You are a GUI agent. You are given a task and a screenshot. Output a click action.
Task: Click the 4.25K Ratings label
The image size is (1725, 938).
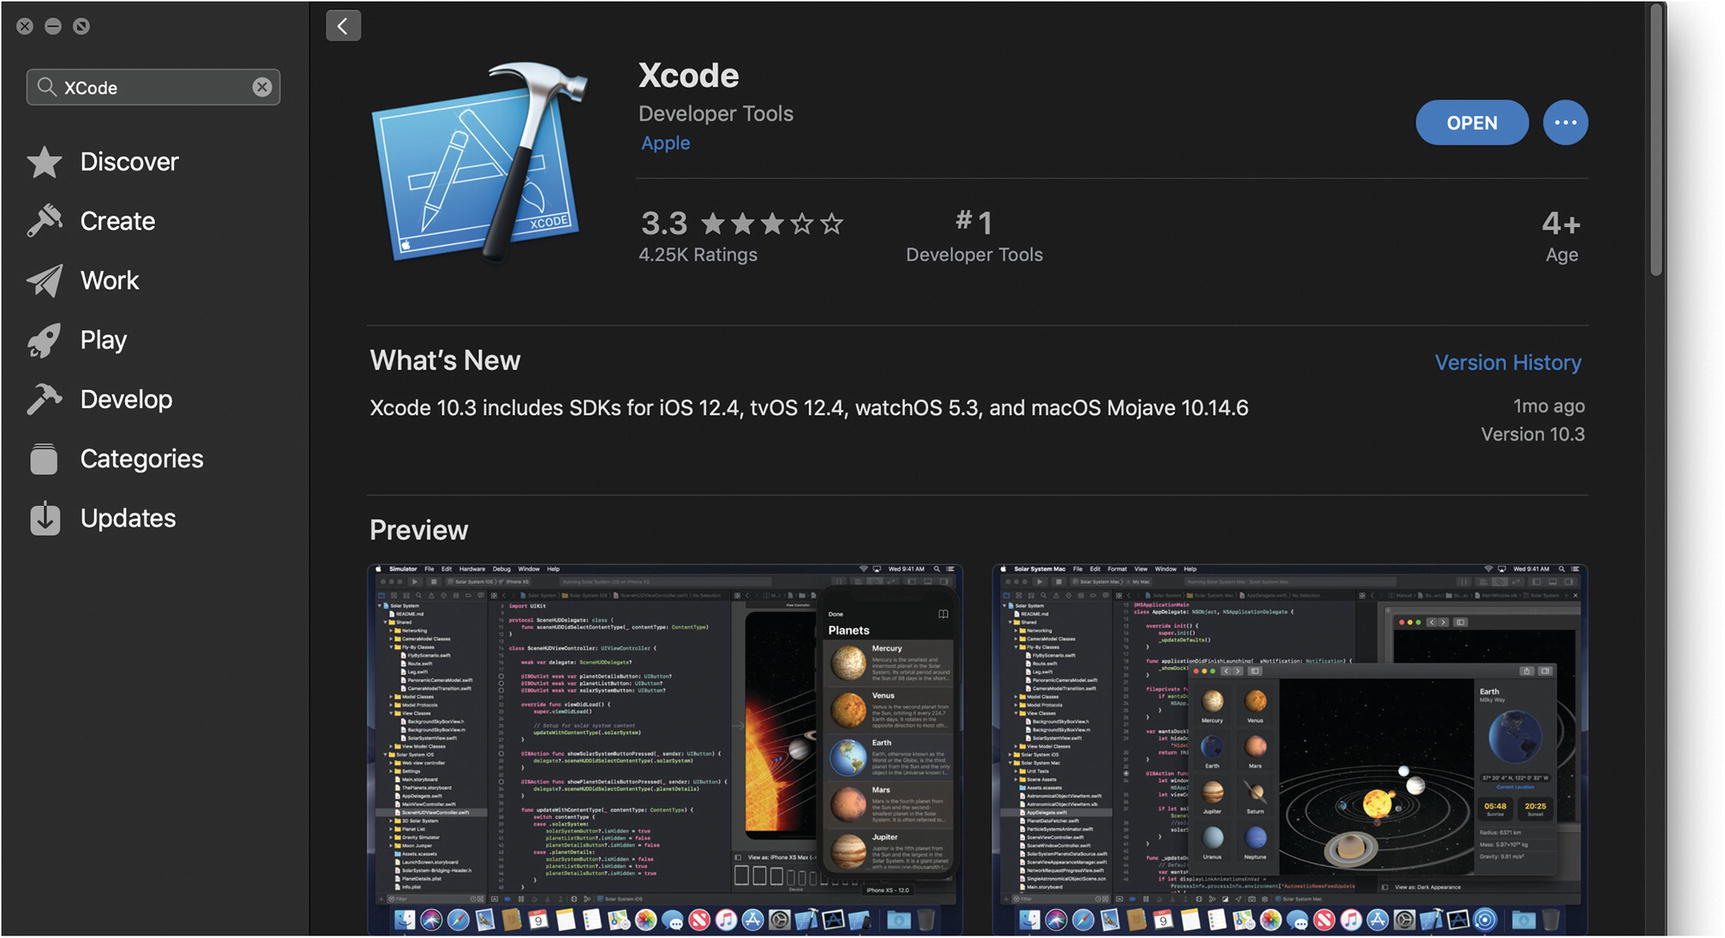click(x=698, y=255)
